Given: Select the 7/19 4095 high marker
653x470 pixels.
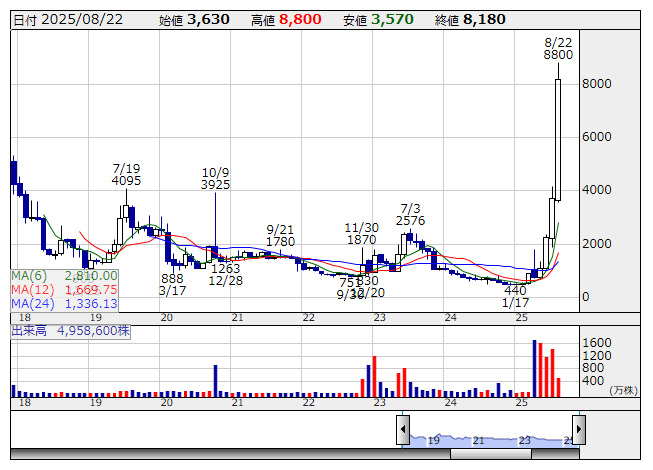Looking at the screenshot, I should [126, 175].
